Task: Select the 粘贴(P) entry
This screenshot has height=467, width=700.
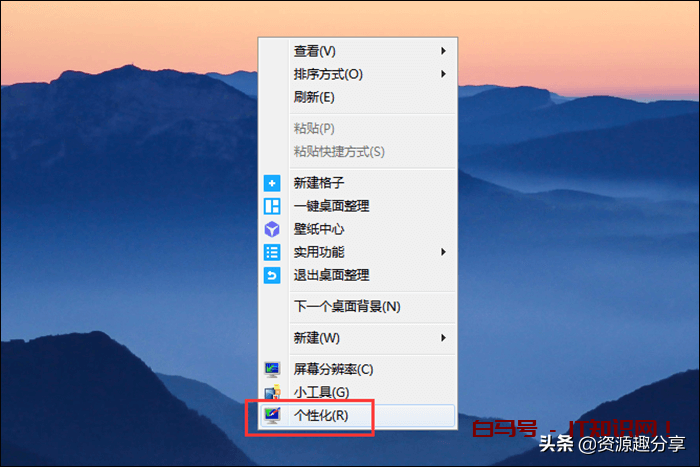Action: pyautogui.click(x=358, y=129)
